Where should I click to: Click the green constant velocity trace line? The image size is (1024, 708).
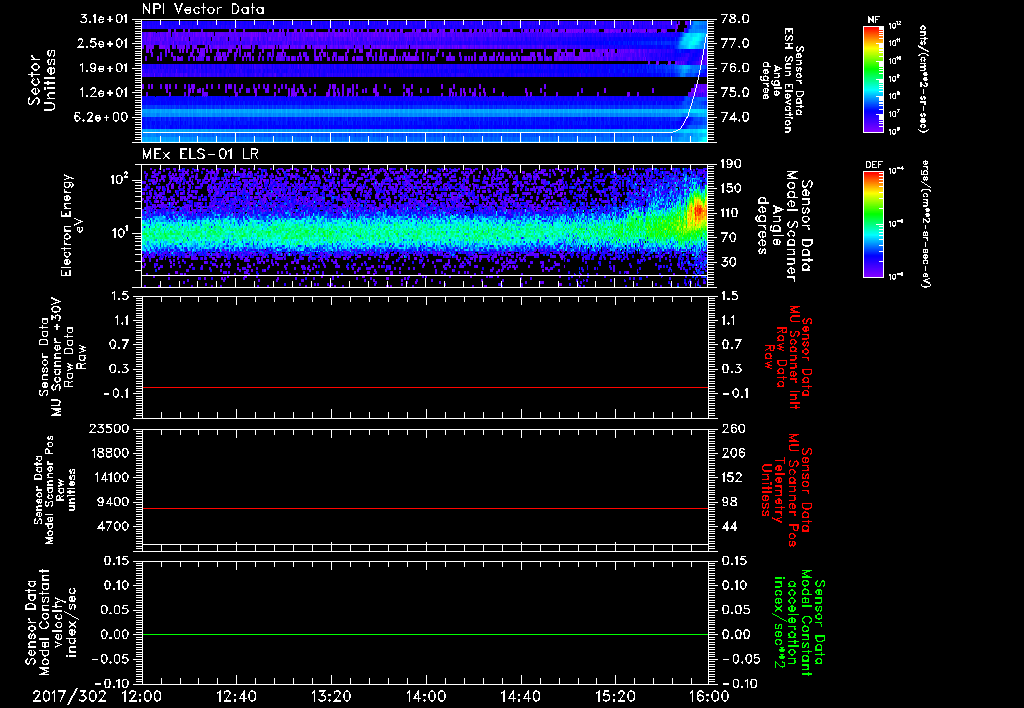click(x=425, y=635)
